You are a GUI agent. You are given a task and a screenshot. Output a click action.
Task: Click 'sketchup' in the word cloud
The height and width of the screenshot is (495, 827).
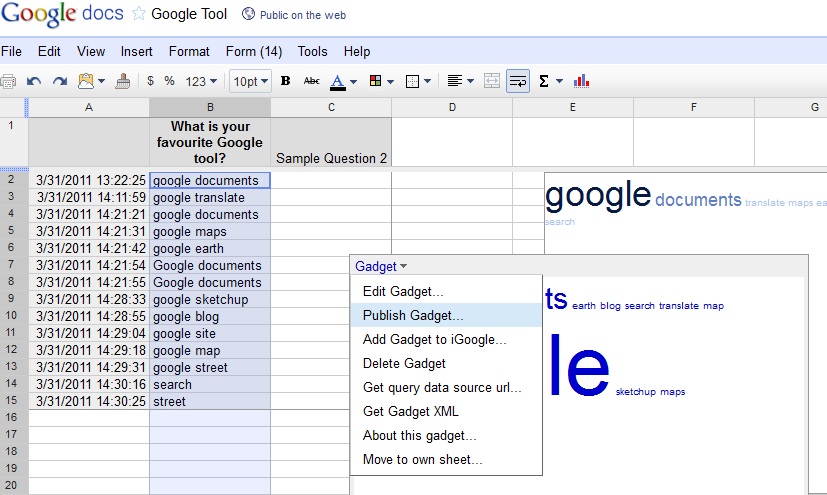coord(636,392)
